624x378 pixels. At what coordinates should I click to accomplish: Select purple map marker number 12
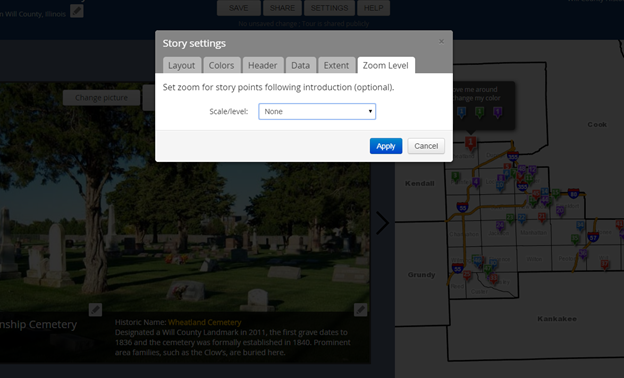(532, 171)
